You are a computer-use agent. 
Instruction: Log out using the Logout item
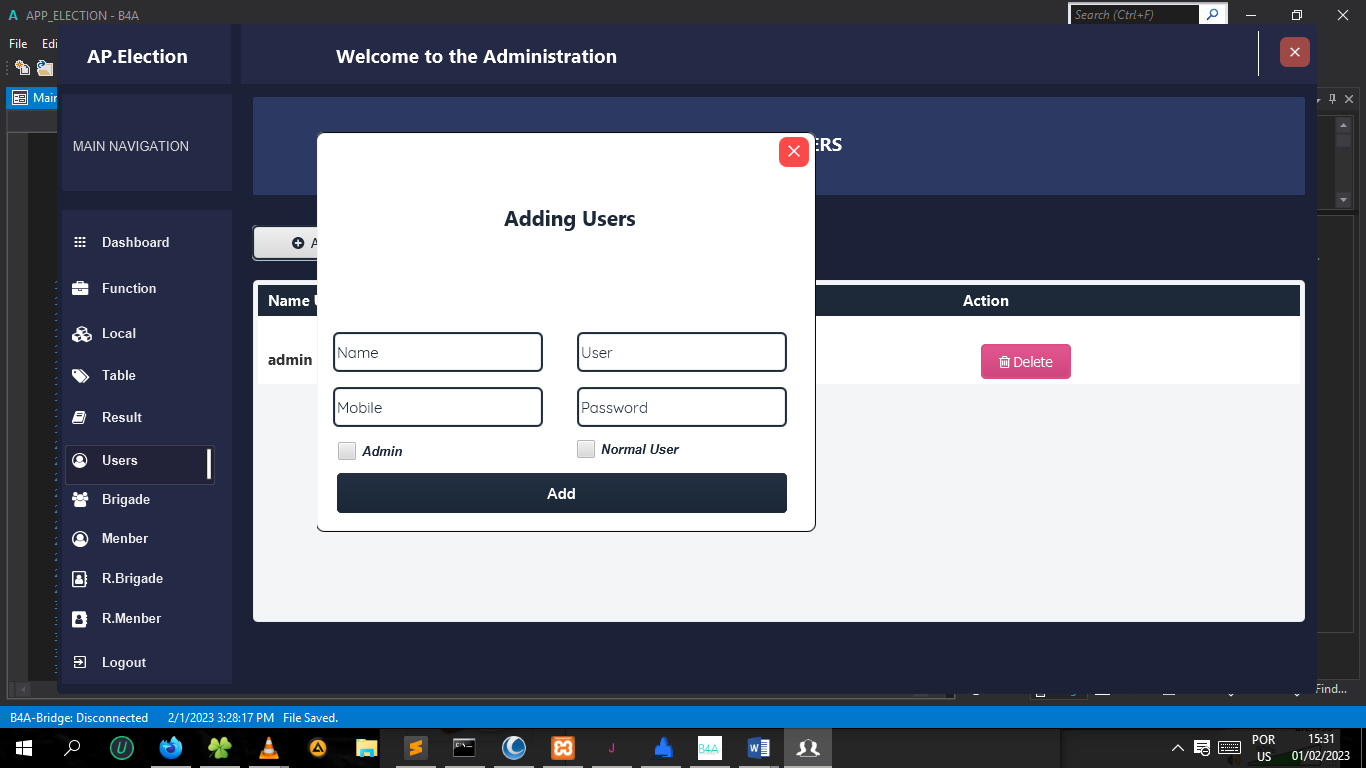pyautogui.click(x=124, y=662)
